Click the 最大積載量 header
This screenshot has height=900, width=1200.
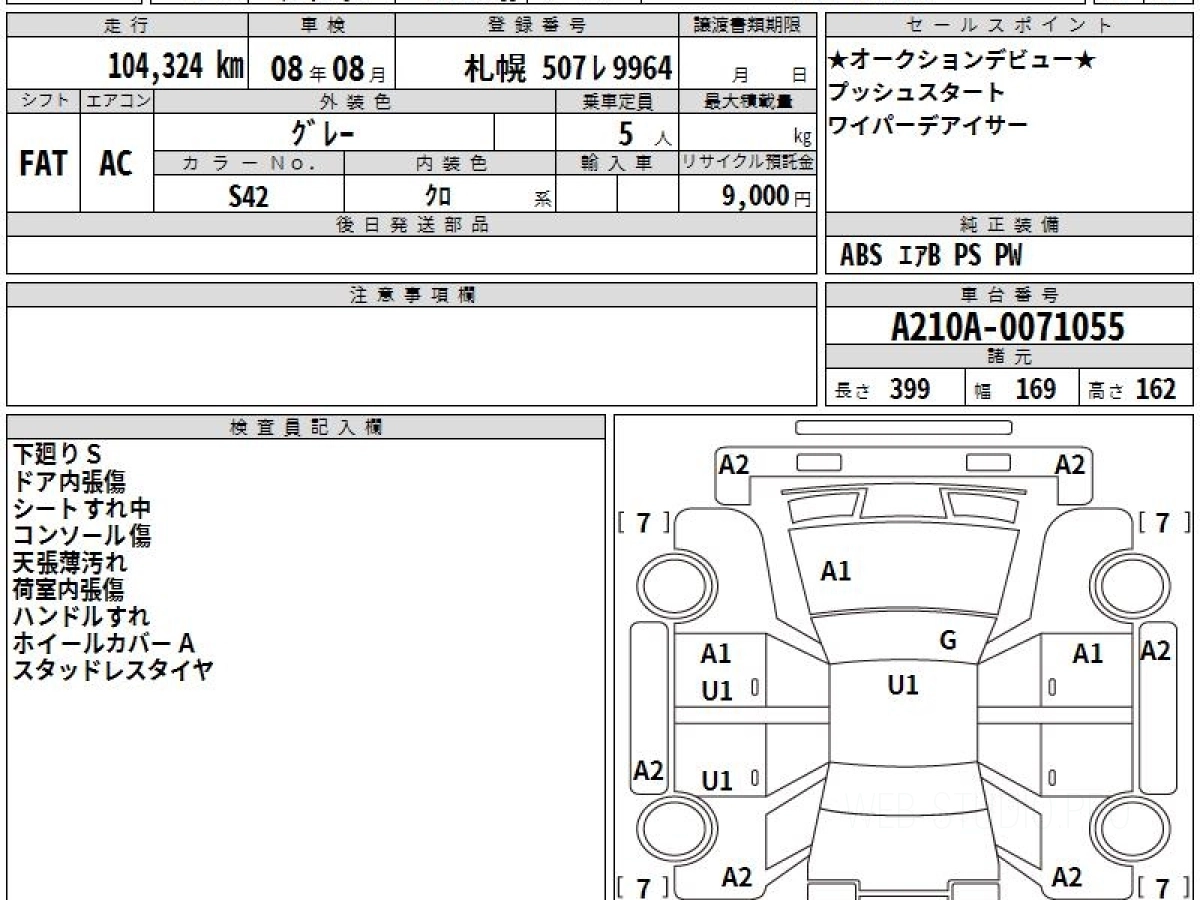(748, 101)
